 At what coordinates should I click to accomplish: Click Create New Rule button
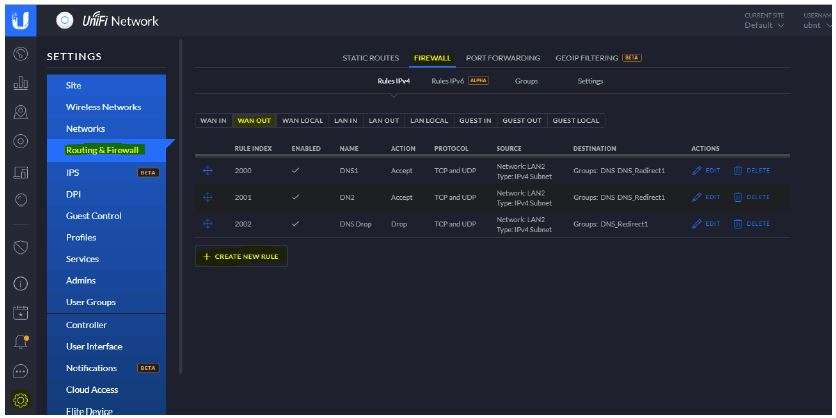pyautogui.click(x=242, y=256)
